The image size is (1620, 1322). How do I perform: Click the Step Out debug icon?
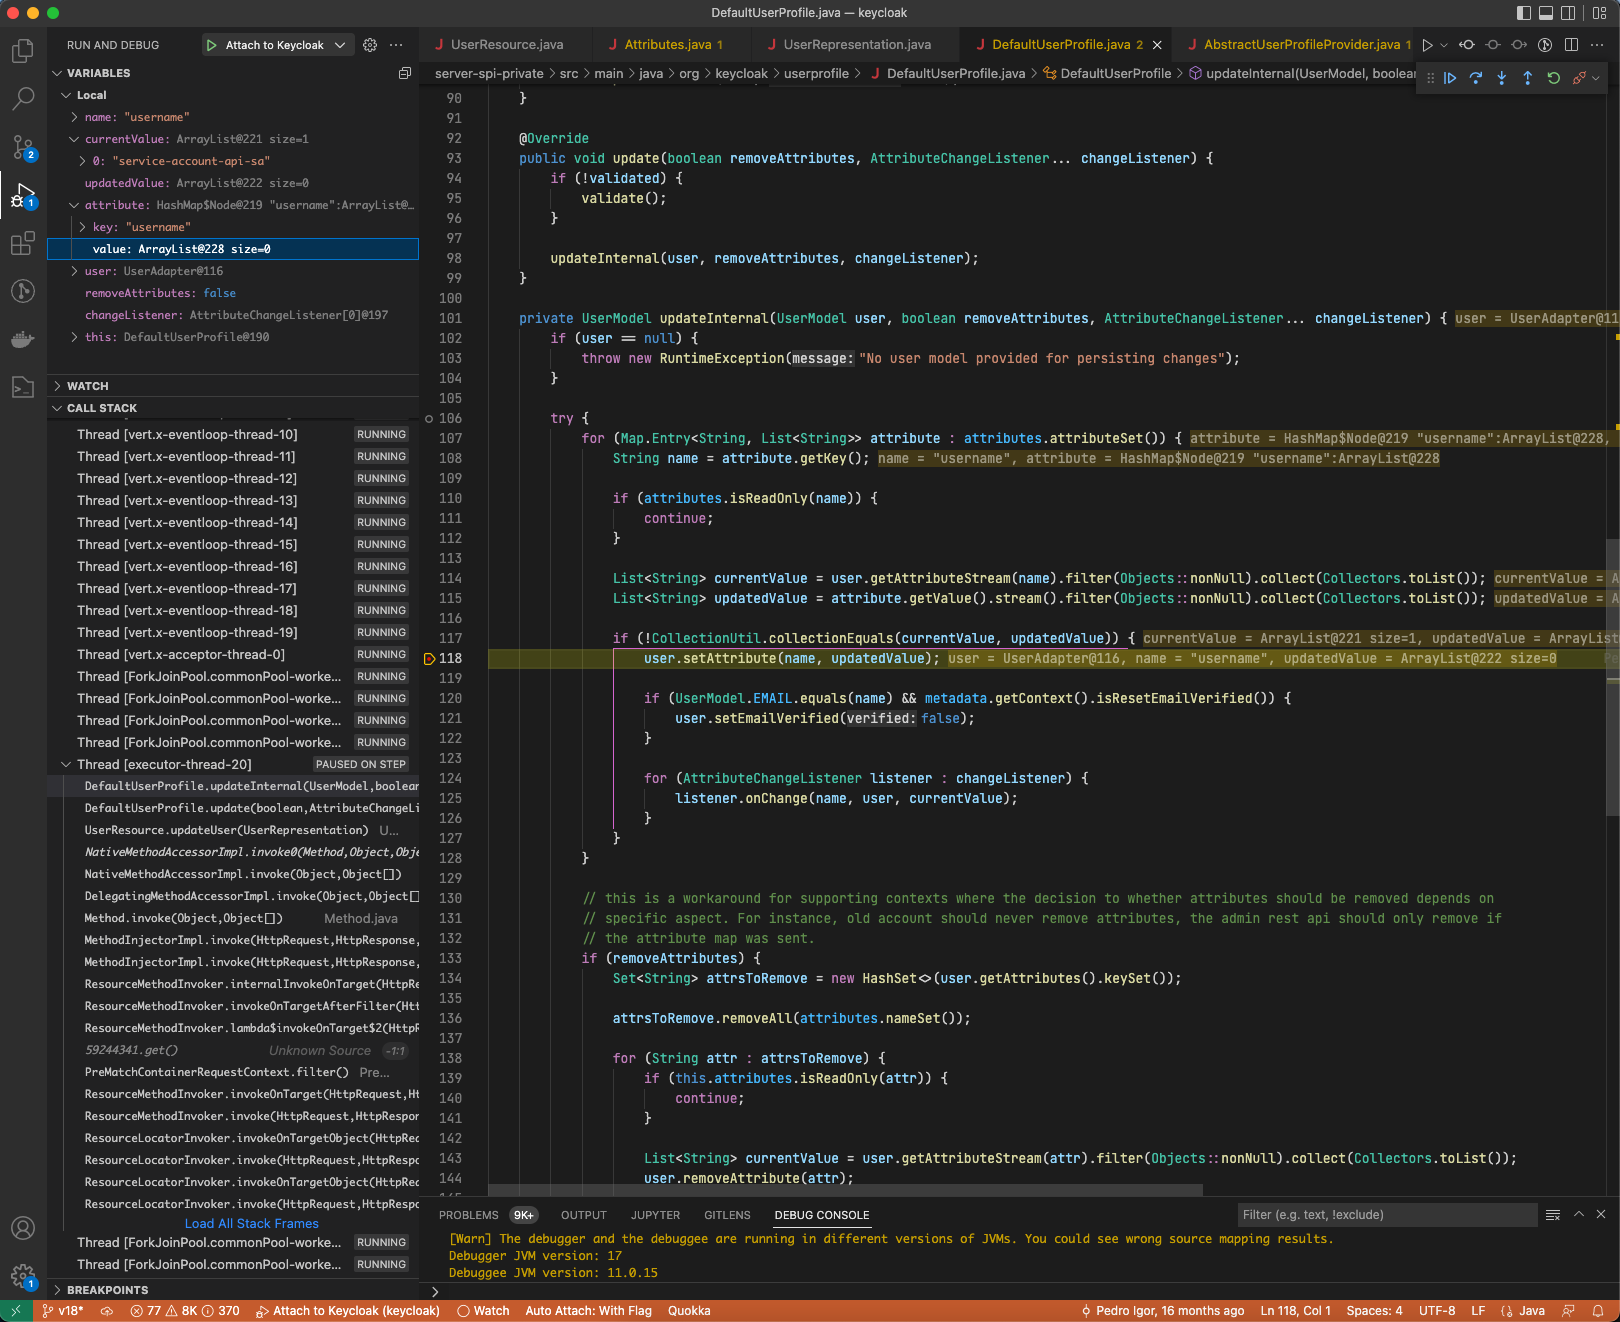pos(1527,78)
